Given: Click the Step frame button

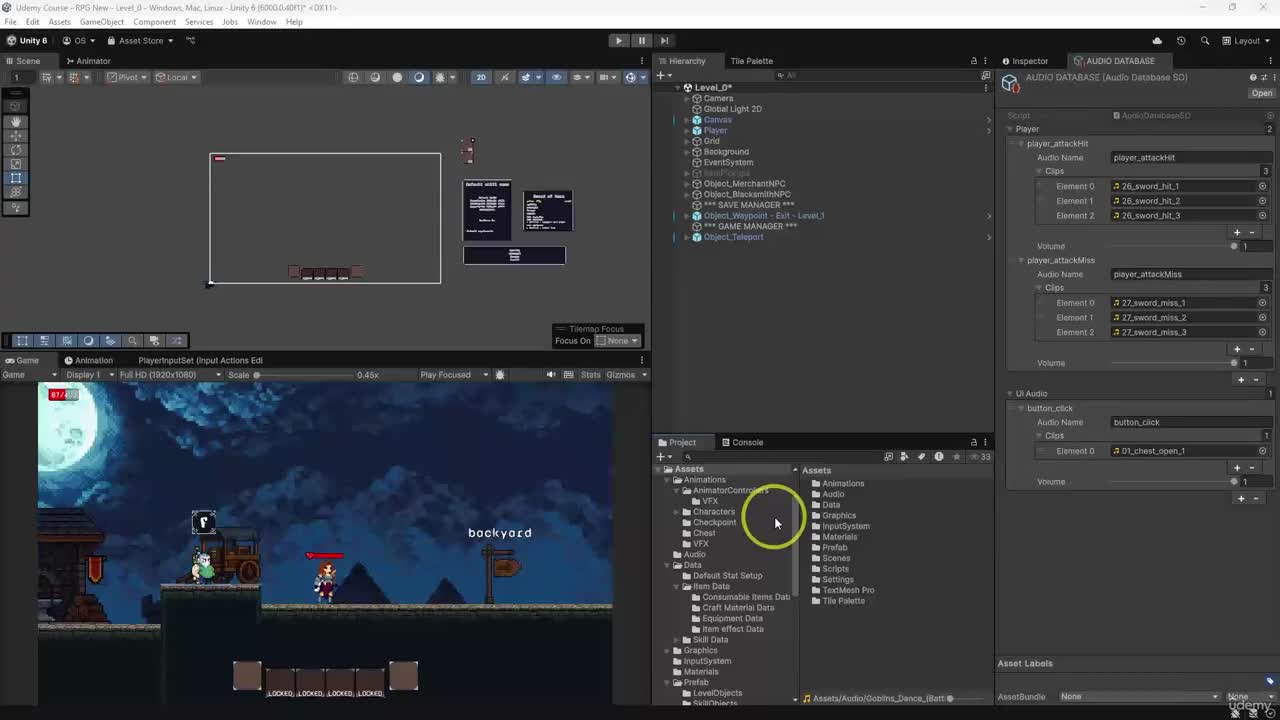Looking at the screenshot, I should 664,41.
